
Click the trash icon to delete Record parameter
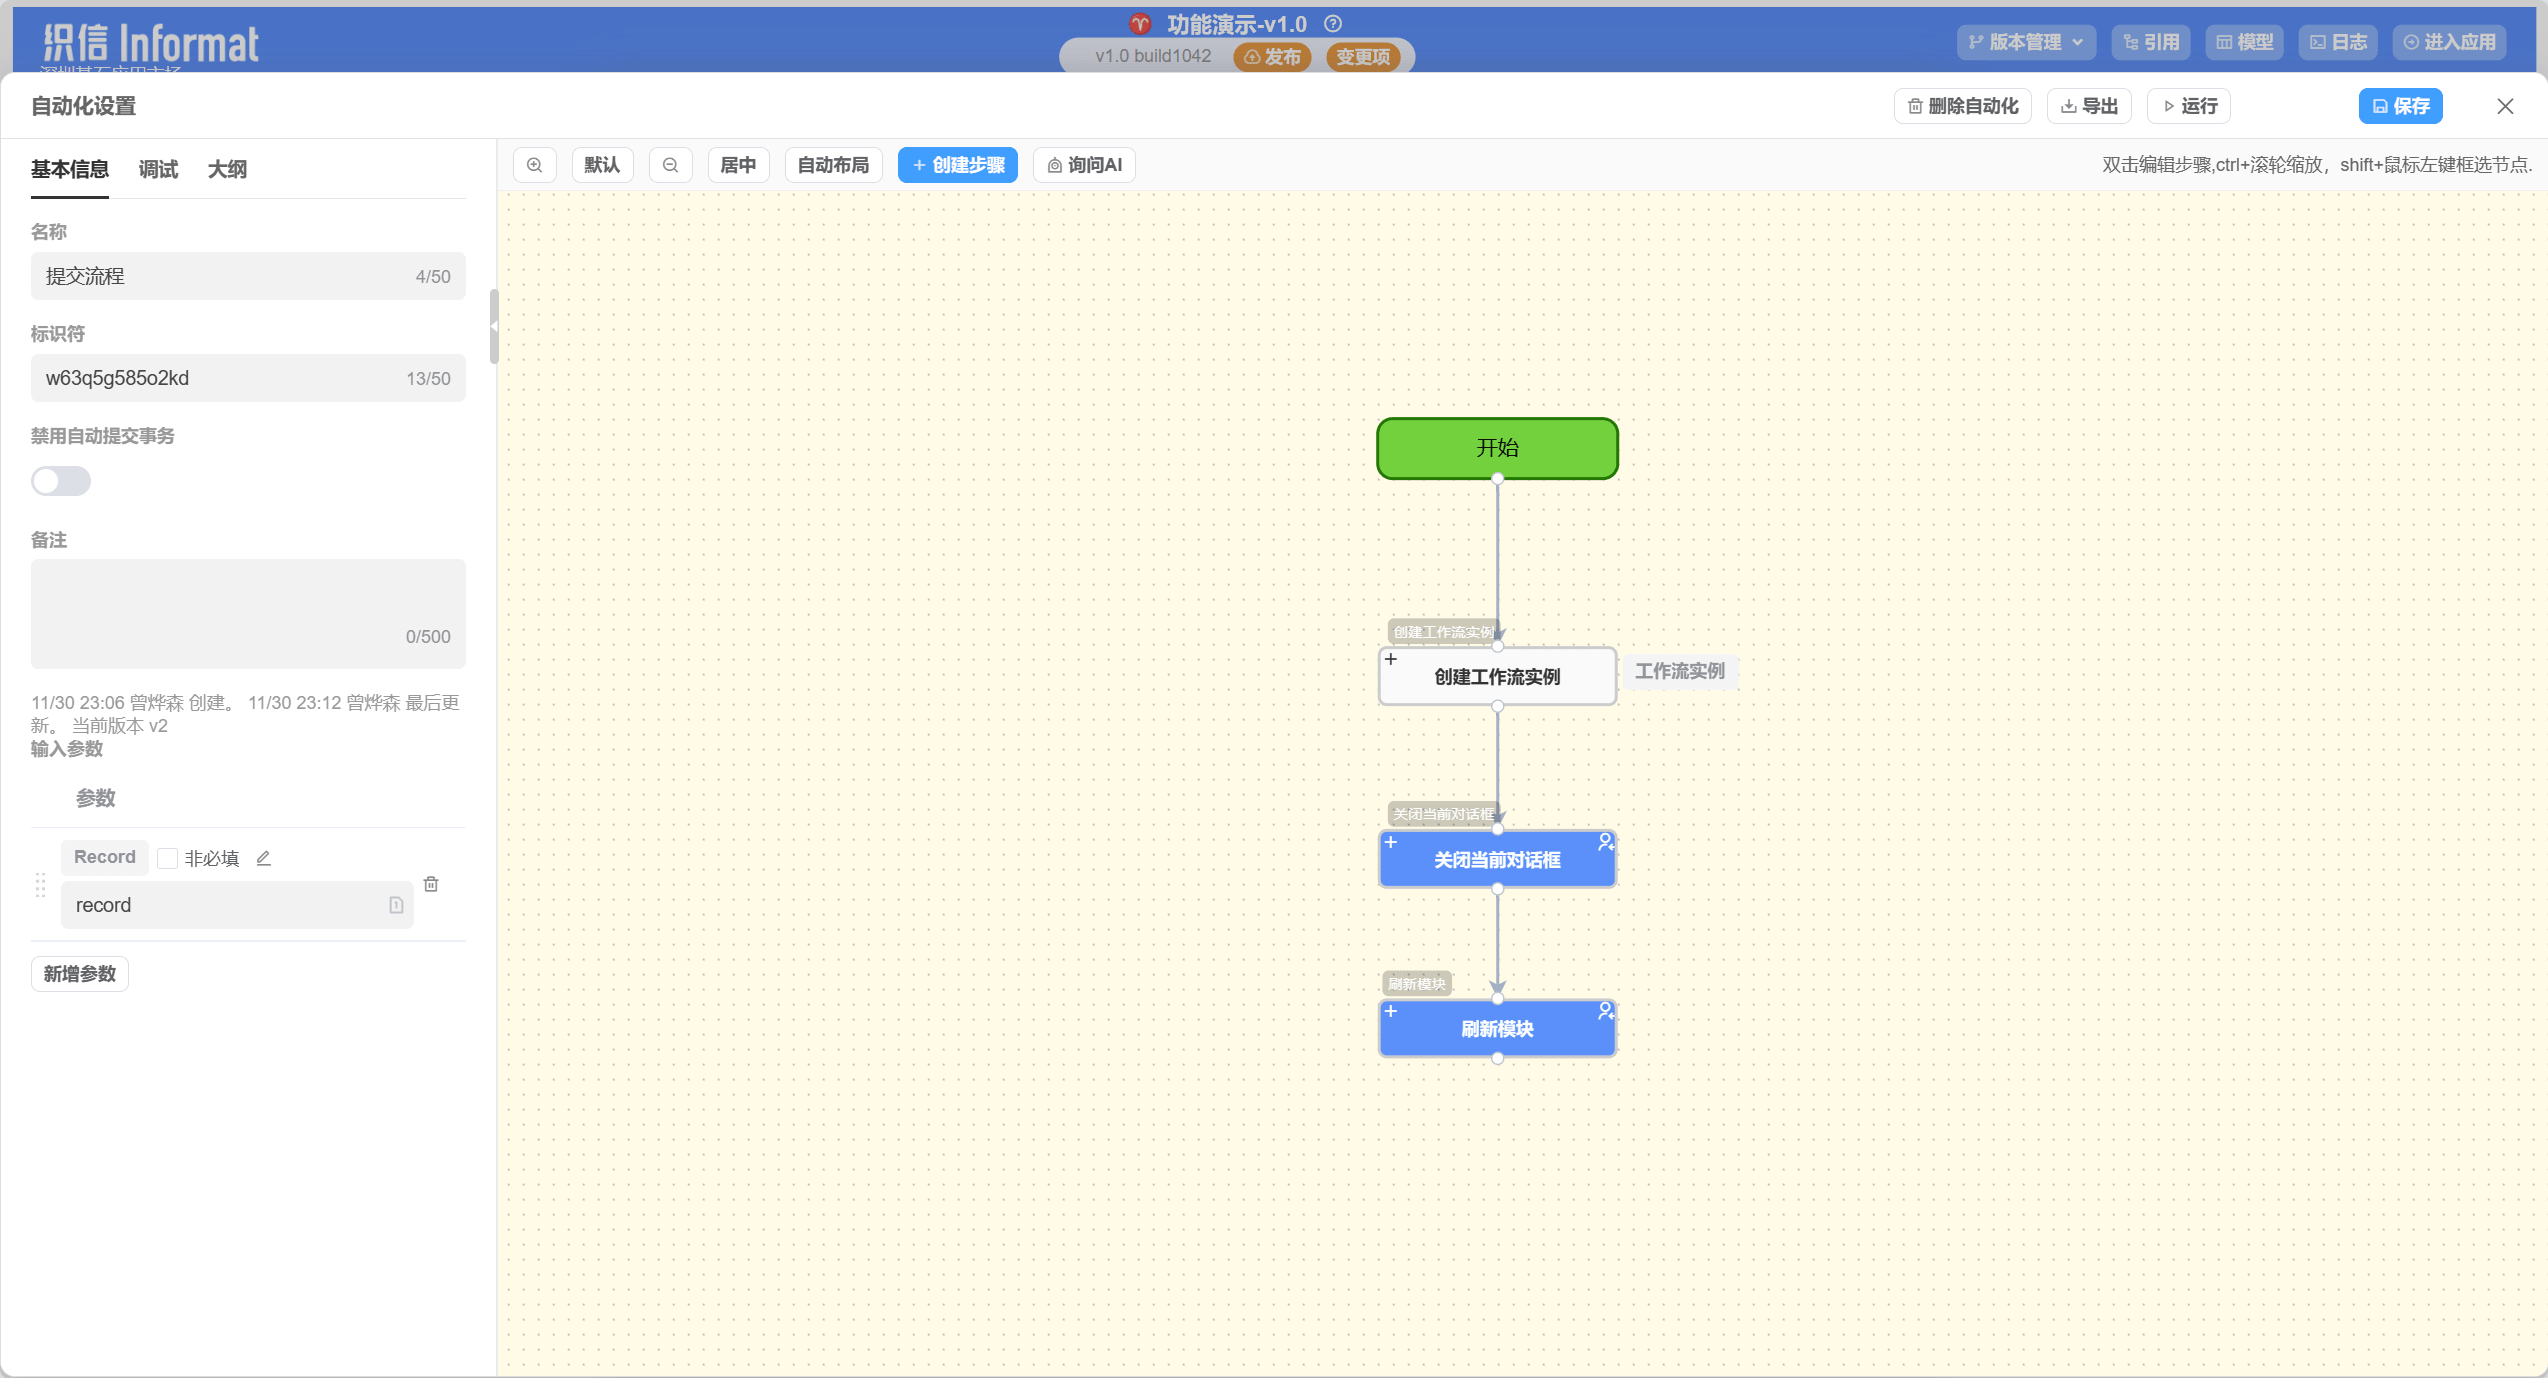click(x=431, y=884)
